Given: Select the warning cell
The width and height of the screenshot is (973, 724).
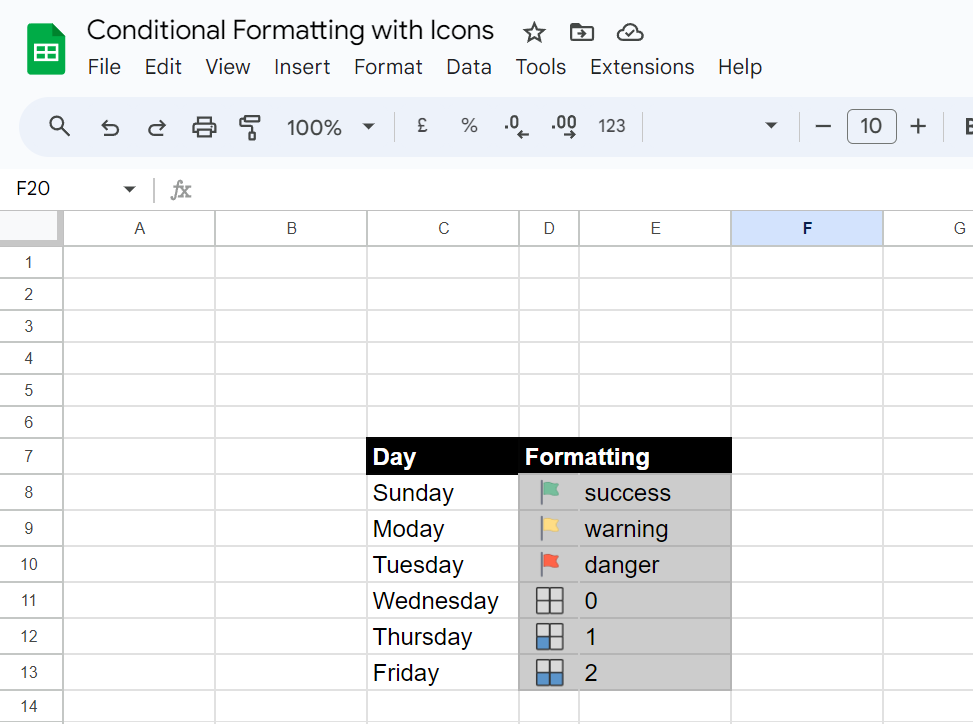Looking at the screenshot, I should click(655, 529).
